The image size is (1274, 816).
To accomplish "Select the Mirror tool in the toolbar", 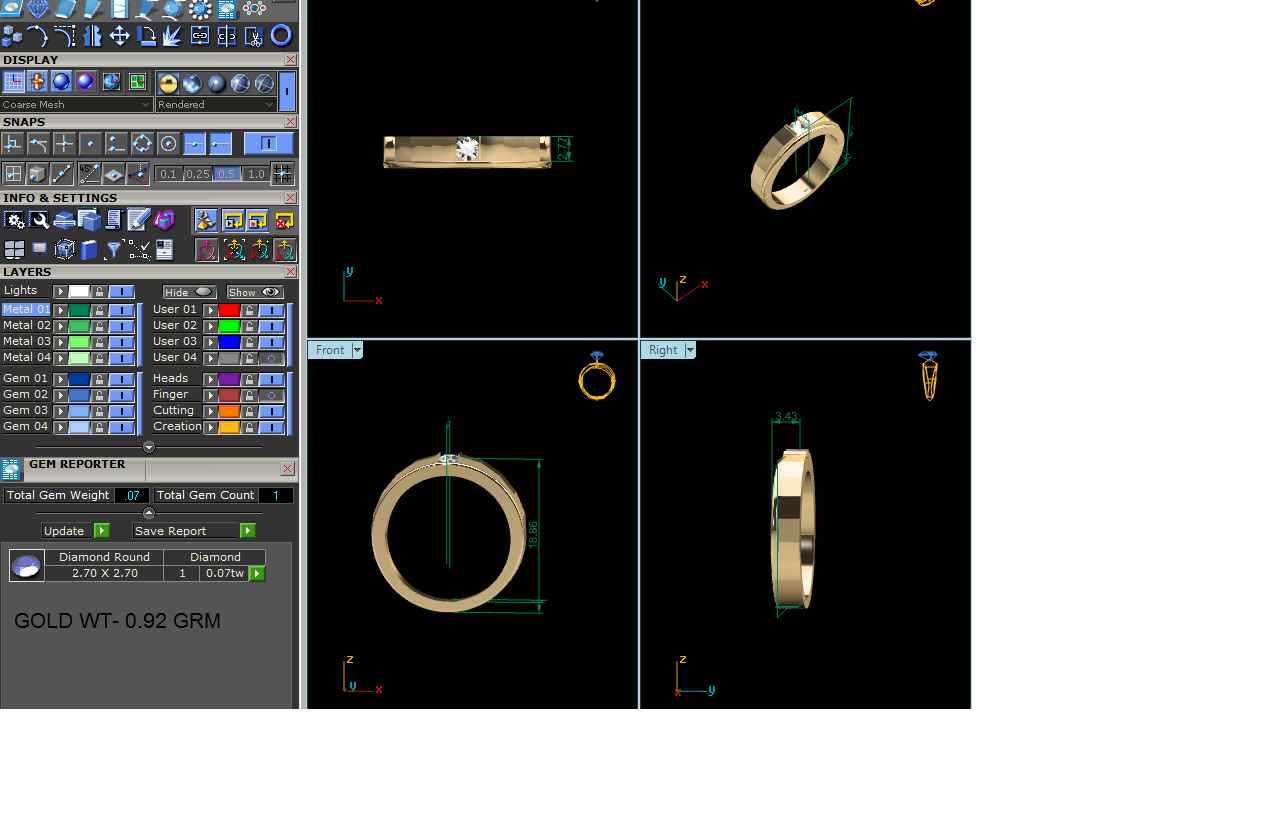I will 93,36.
